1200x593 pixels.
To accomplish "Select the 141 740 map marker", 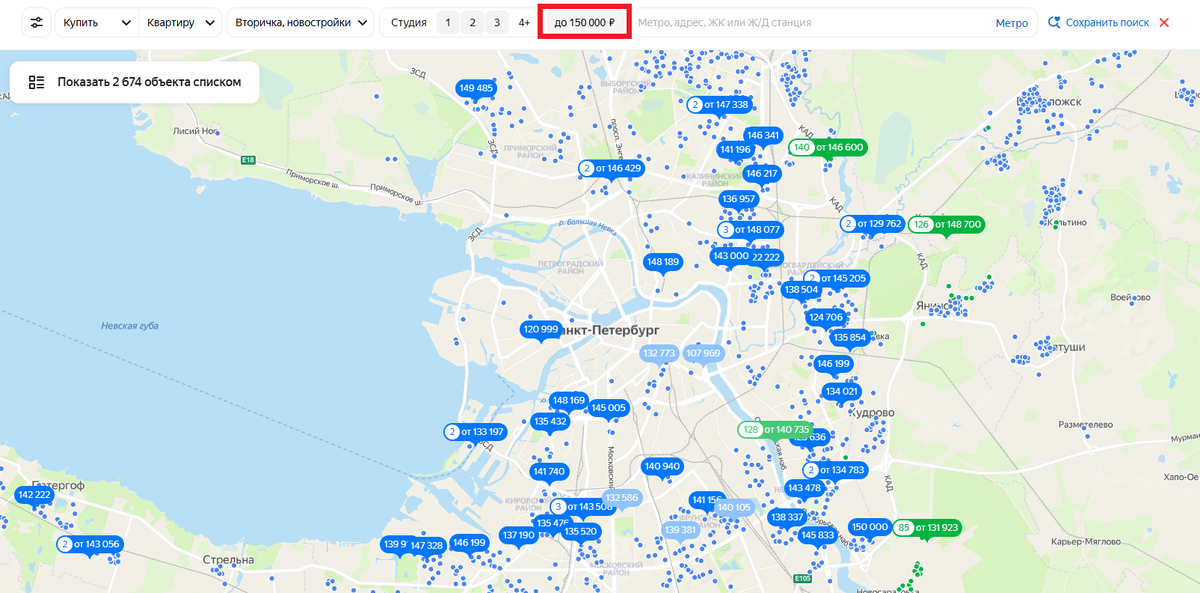I will point(549,471).
